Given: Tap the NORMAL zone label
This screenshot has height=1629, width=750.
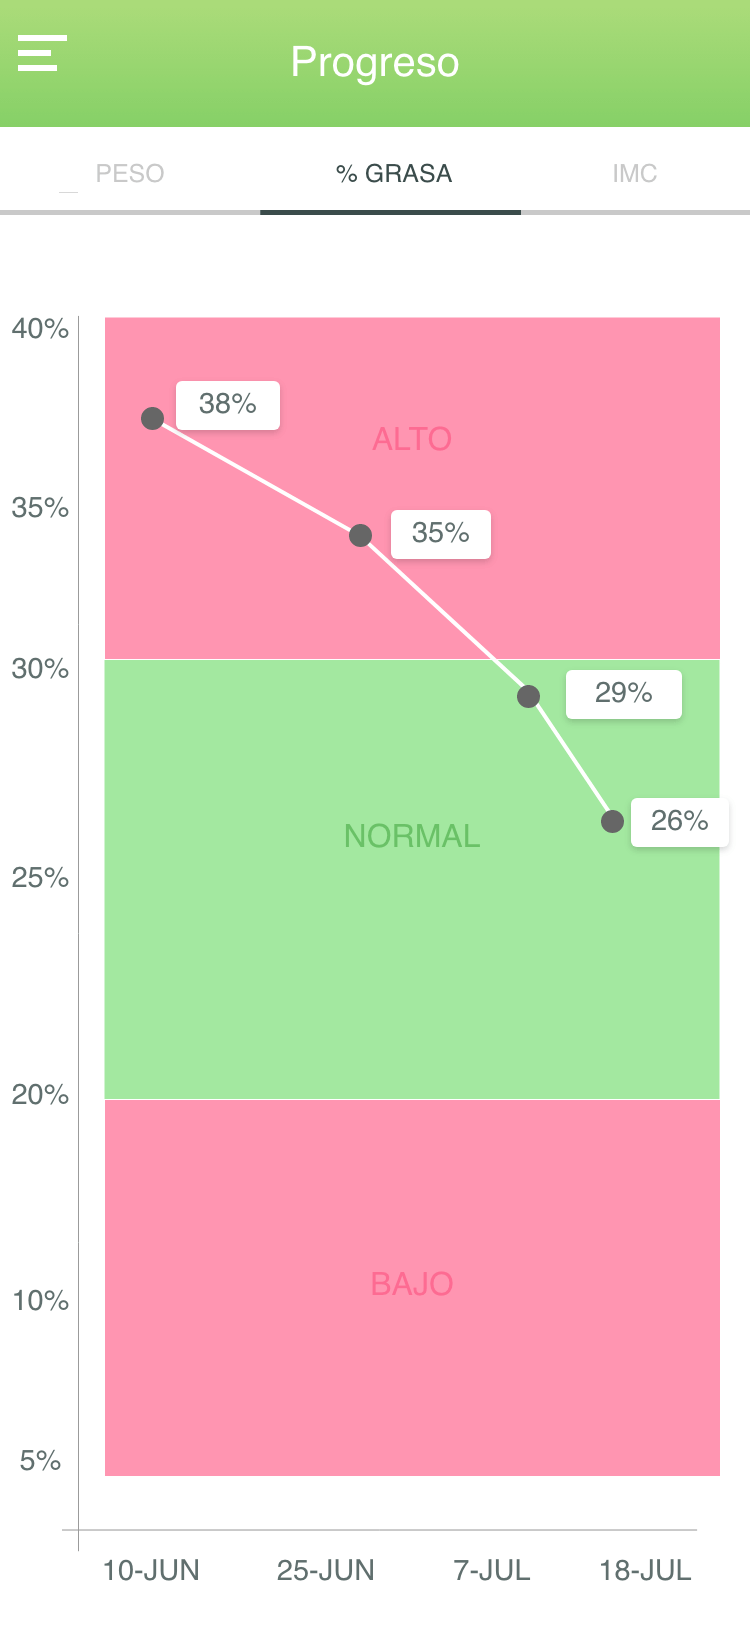Looking at the screenshot, I should (412, 836).
